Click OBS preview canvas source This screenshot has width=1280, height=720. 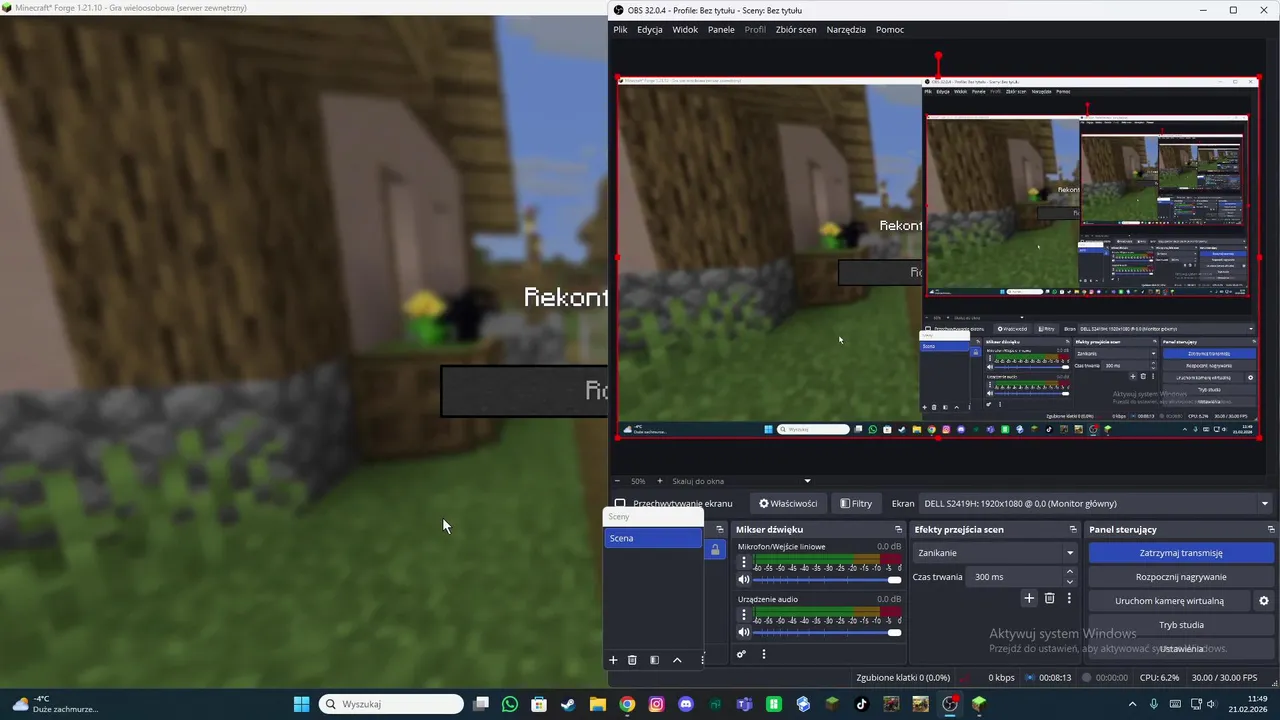[937, 257]
